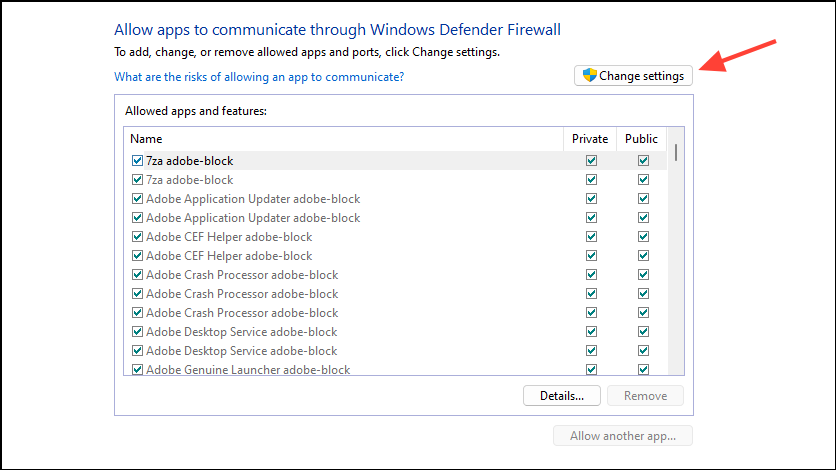Open Details for the selected app
Viewport: 836px width, 470px height.
561,395
